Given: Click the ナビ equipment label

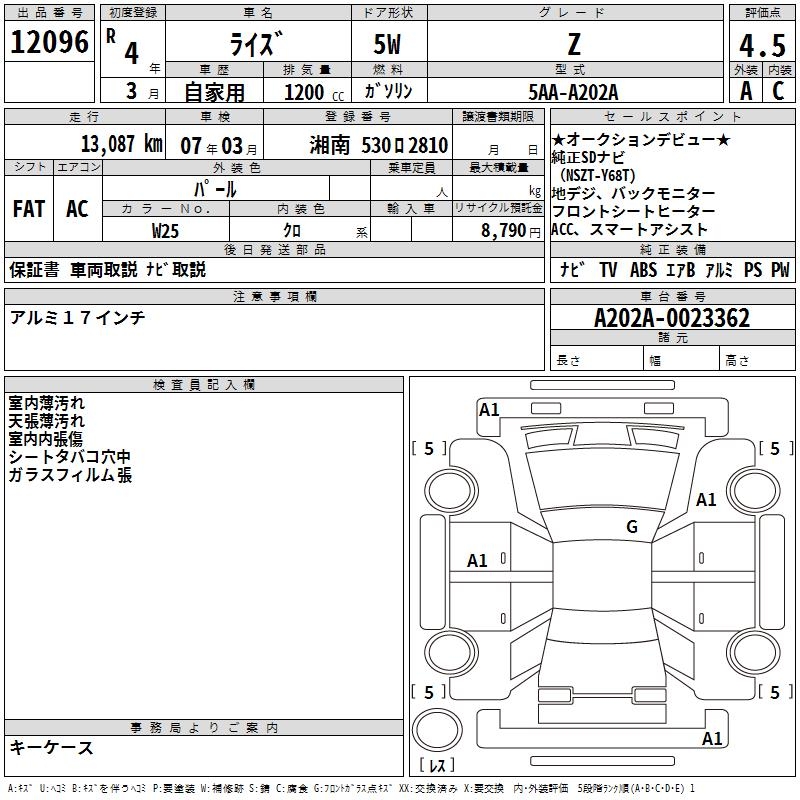Looking at the screenshot, I should 572,269.
